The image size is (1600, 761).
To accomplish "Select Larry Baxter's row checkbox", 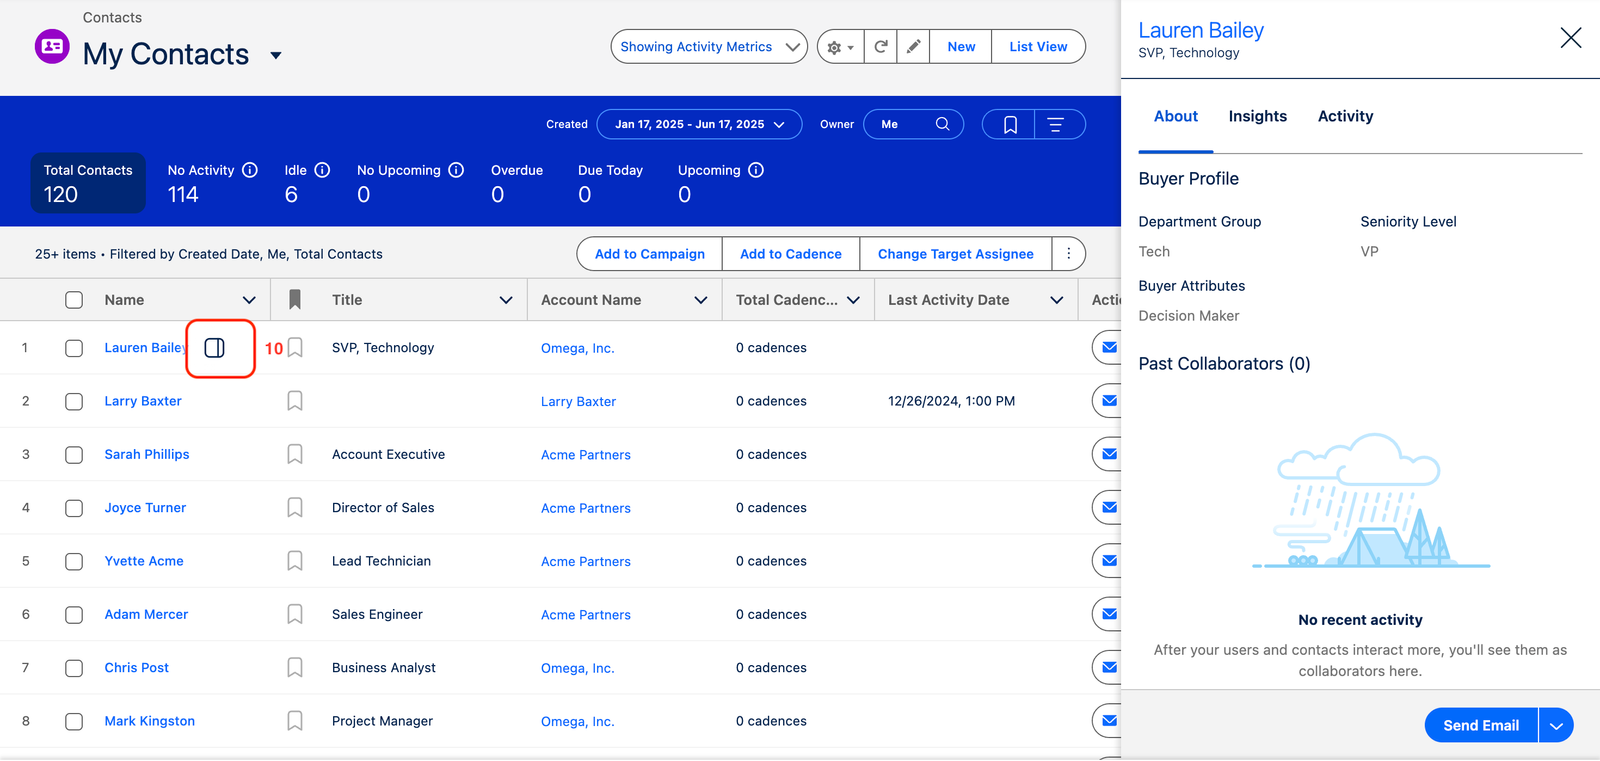I will pyautogui.click(x=74, y=401).
